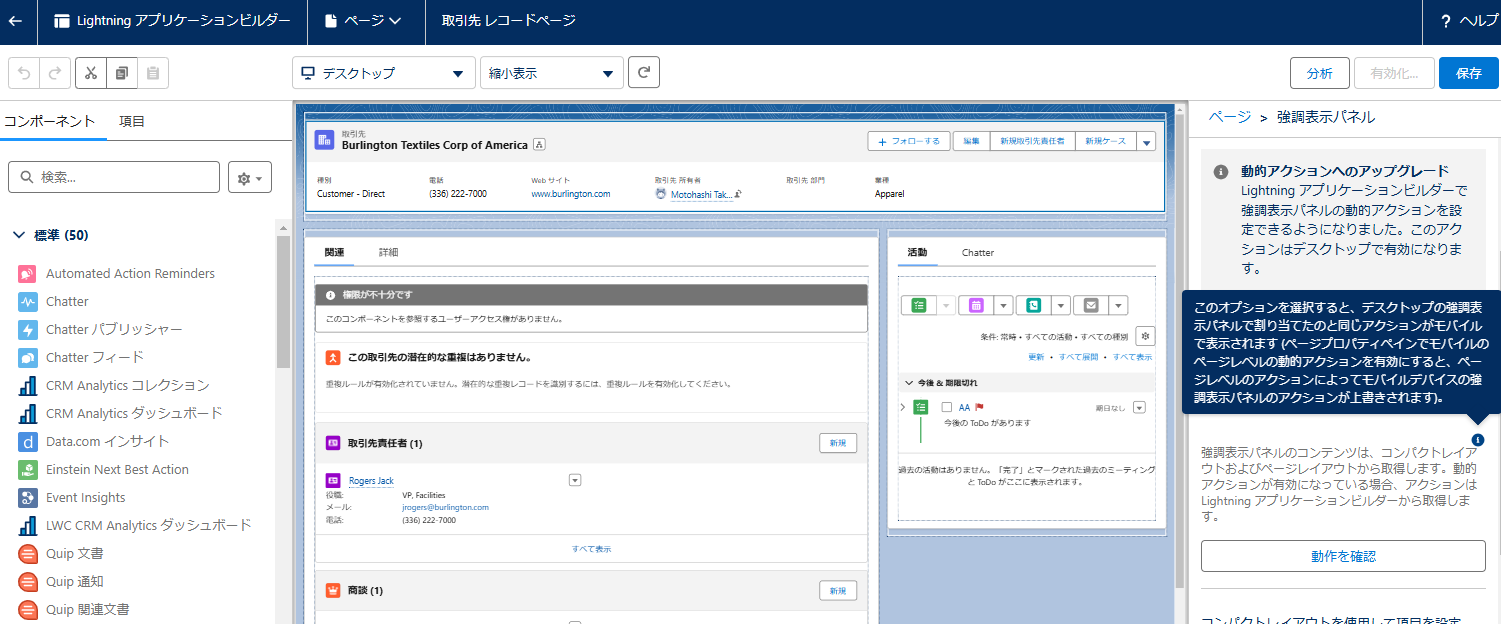Select the Quip 通知 component
Image resolution: width=1501 pixels, height=624 pixels.
(x=75, y=581)
